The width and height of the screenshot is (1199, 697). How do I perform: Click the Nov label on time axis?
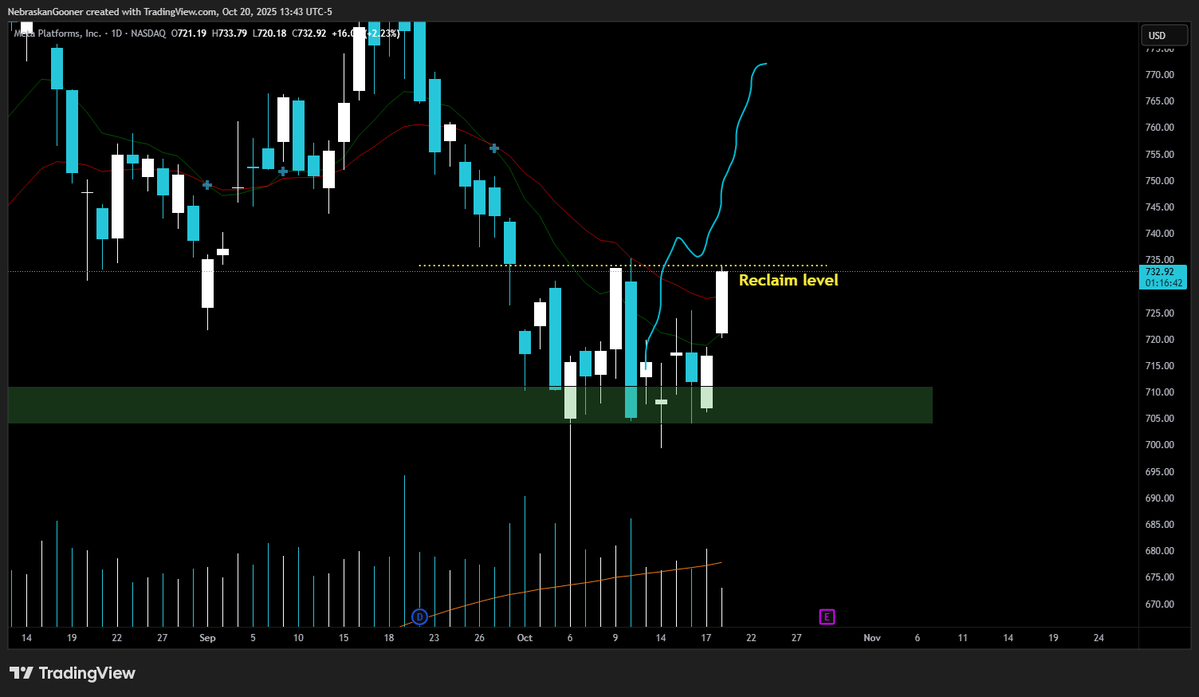(x=871, y=637)
